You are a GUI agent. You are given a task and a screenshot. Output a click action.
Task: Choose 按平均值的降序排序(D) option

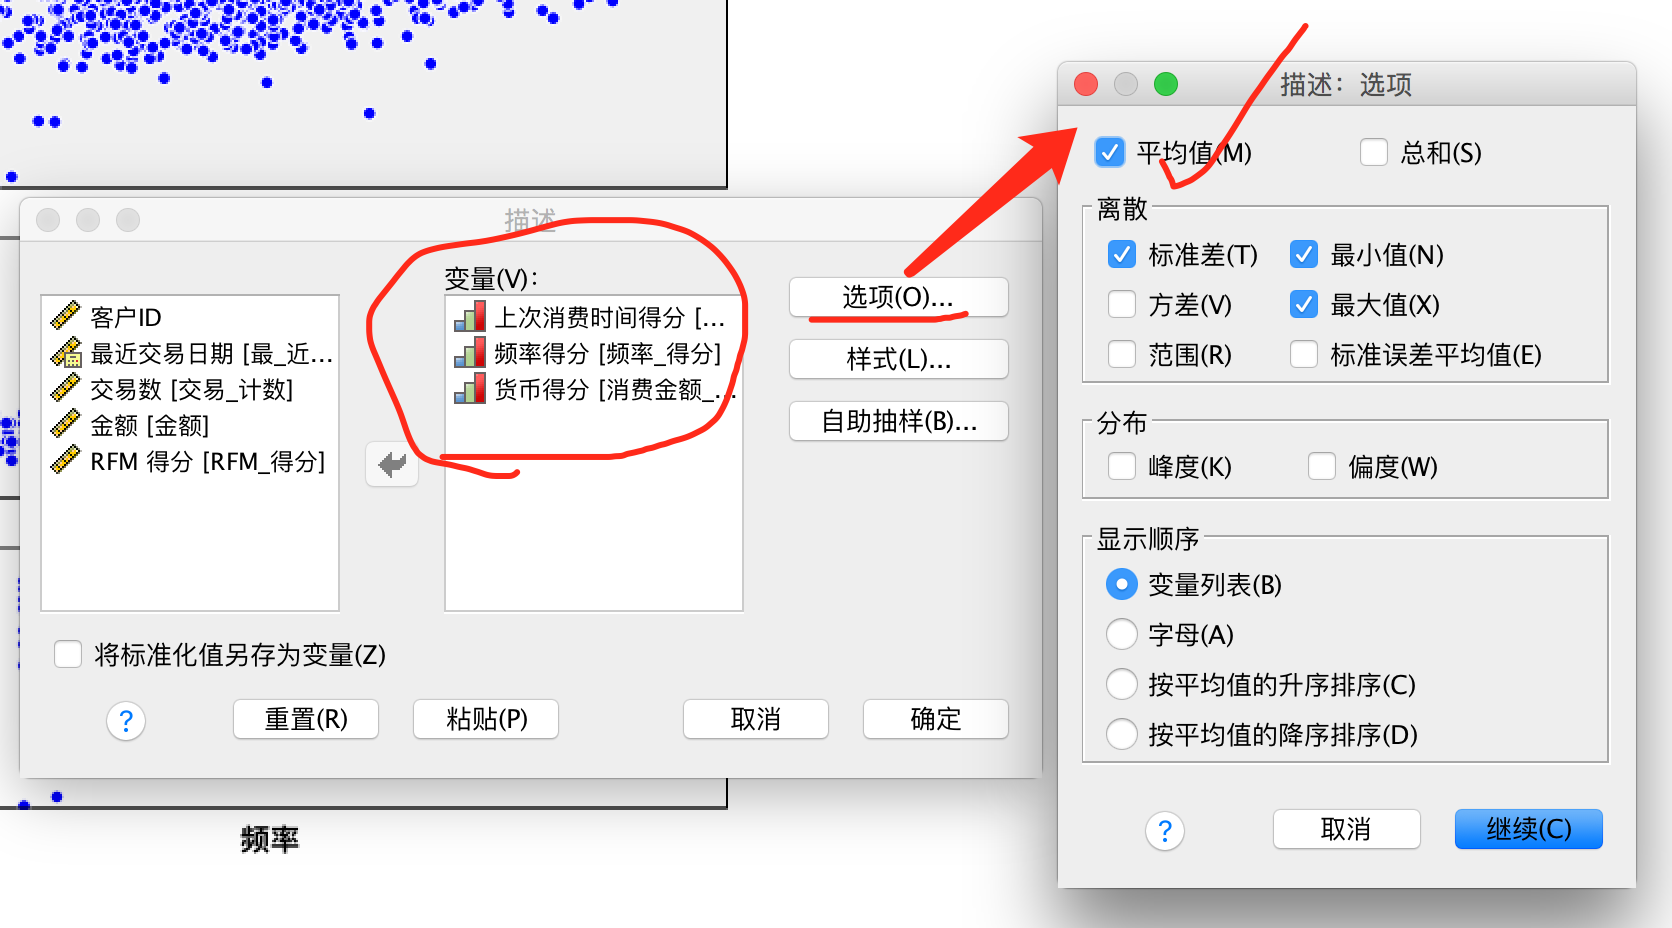(1122, 734)
